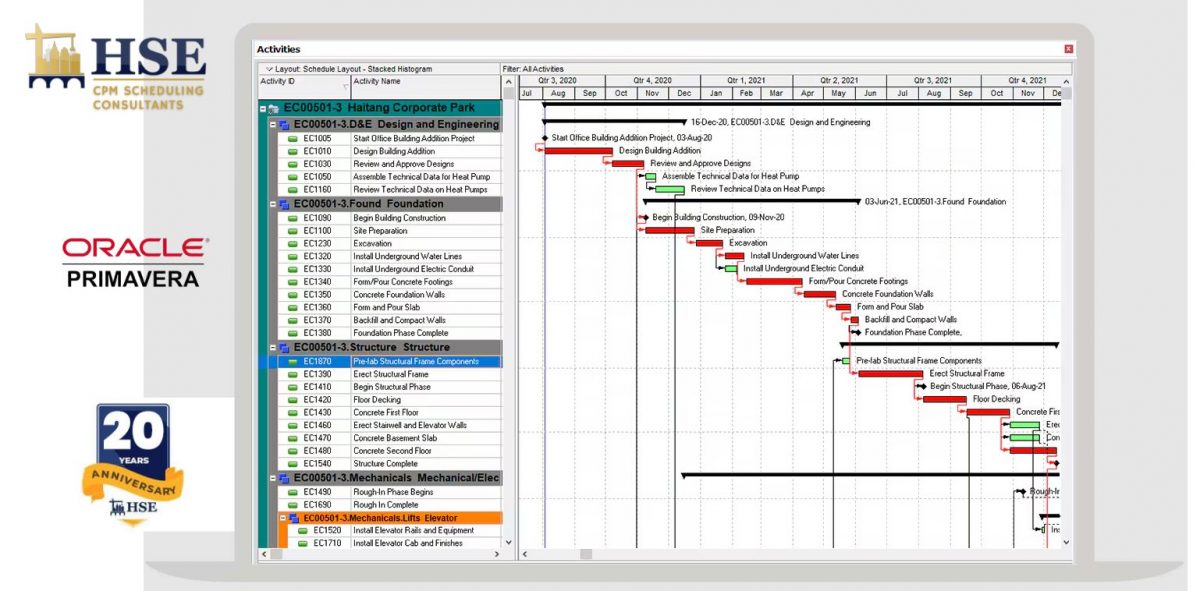This screenshot has height=591, width=1200.
Task: Click activity icon beside EC1050
Action: 293,177
